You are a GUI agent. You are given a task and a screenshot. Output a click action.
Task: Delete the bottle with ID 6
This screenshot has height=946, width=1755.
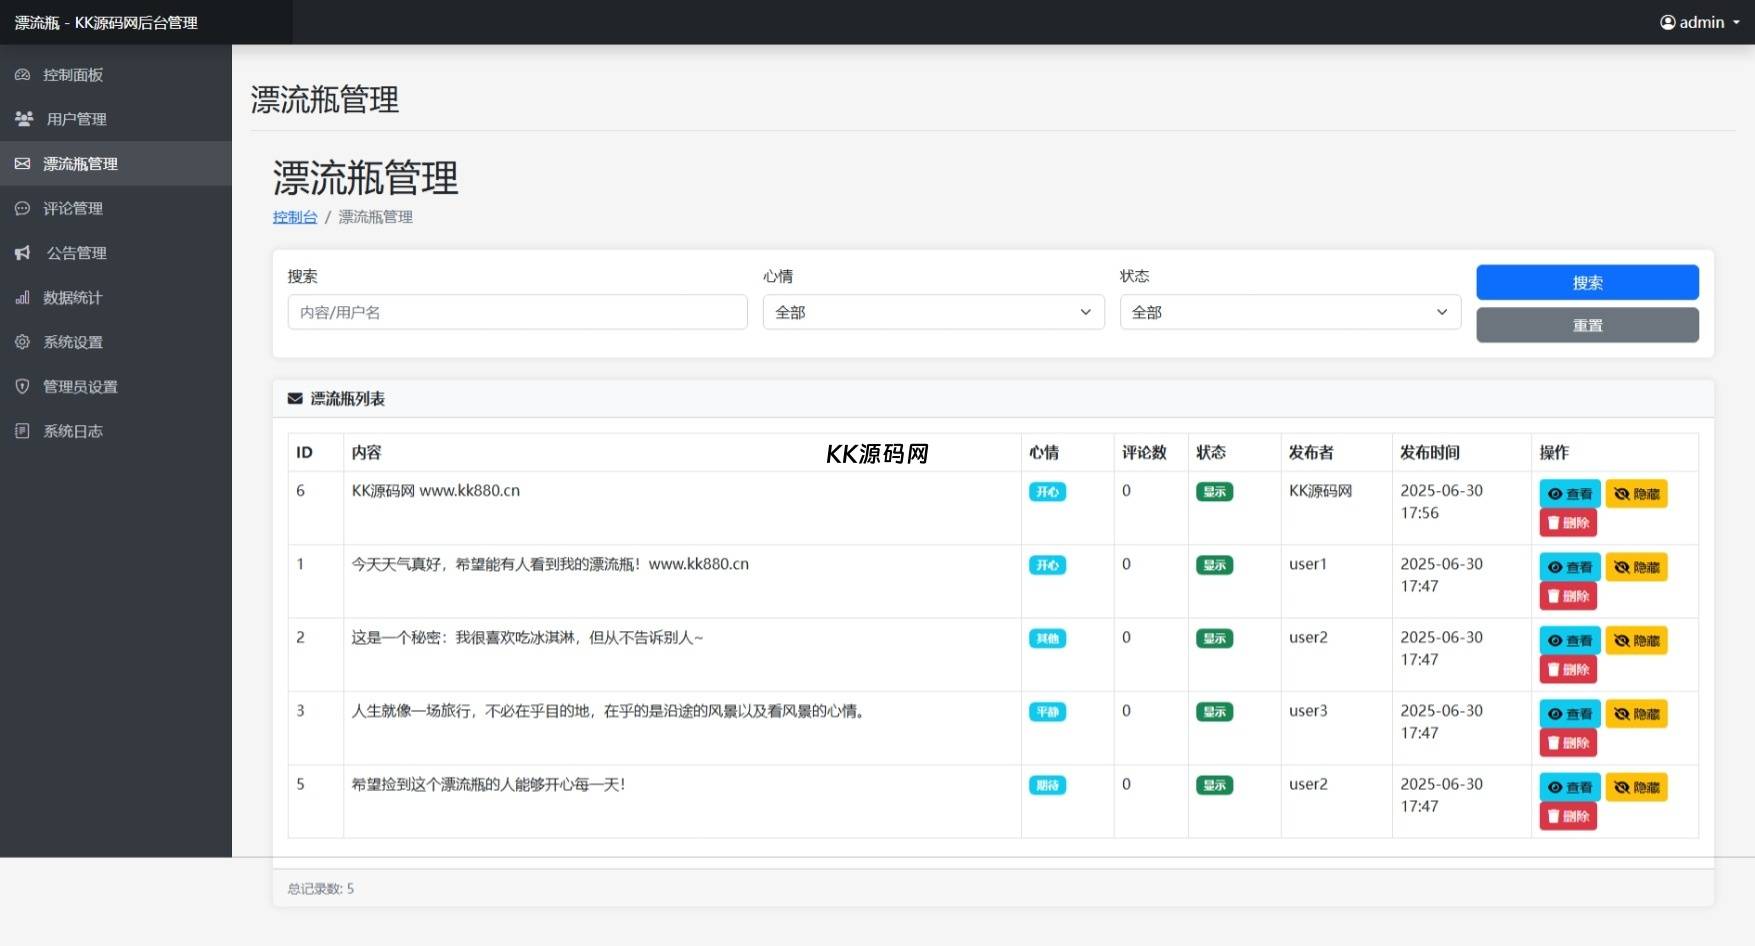1568,523
